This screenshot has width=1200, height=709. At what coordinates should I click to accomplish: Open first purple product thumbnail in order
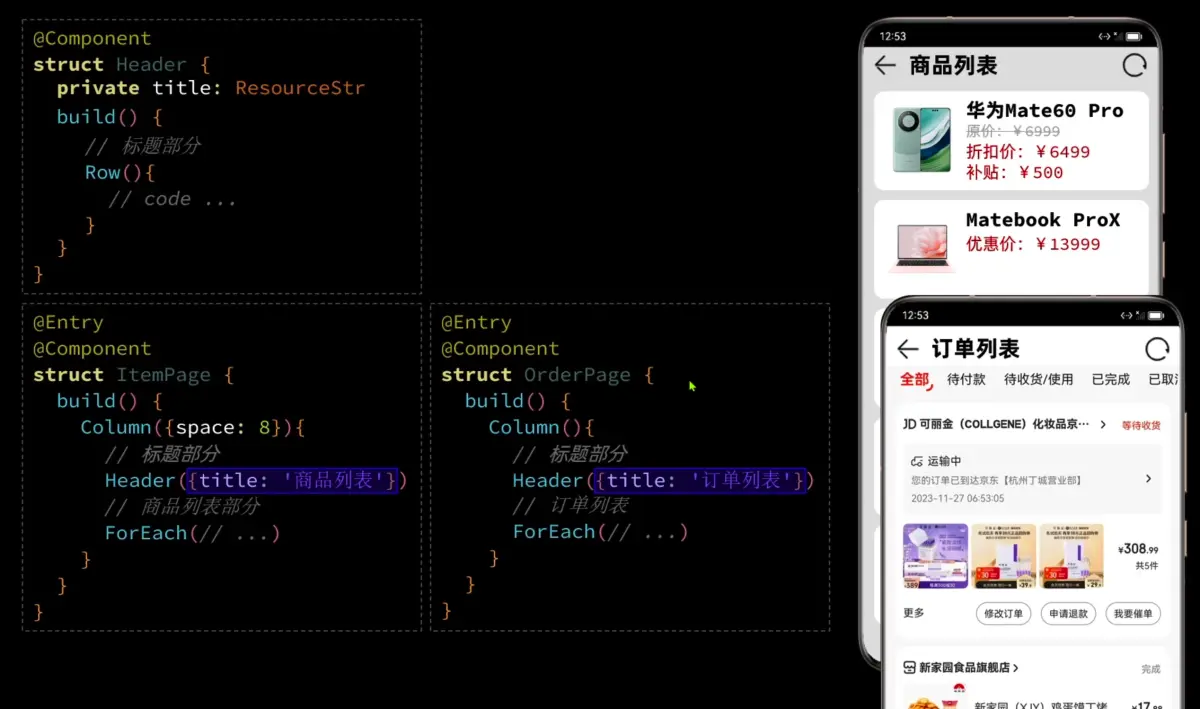click(935, 555)
